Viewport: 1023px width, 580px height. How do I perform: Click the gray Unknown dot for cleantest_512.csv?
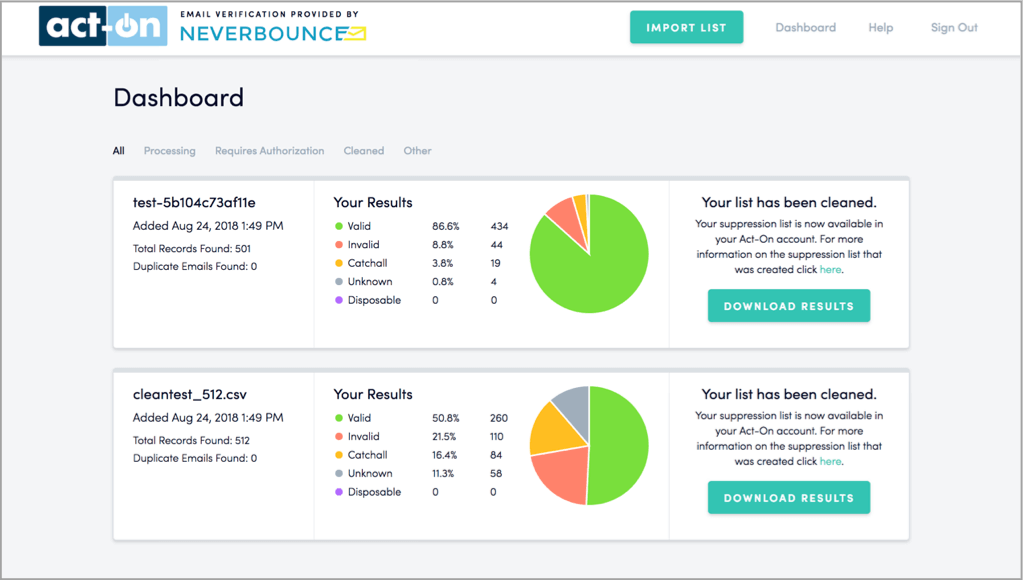pos(339,474)
